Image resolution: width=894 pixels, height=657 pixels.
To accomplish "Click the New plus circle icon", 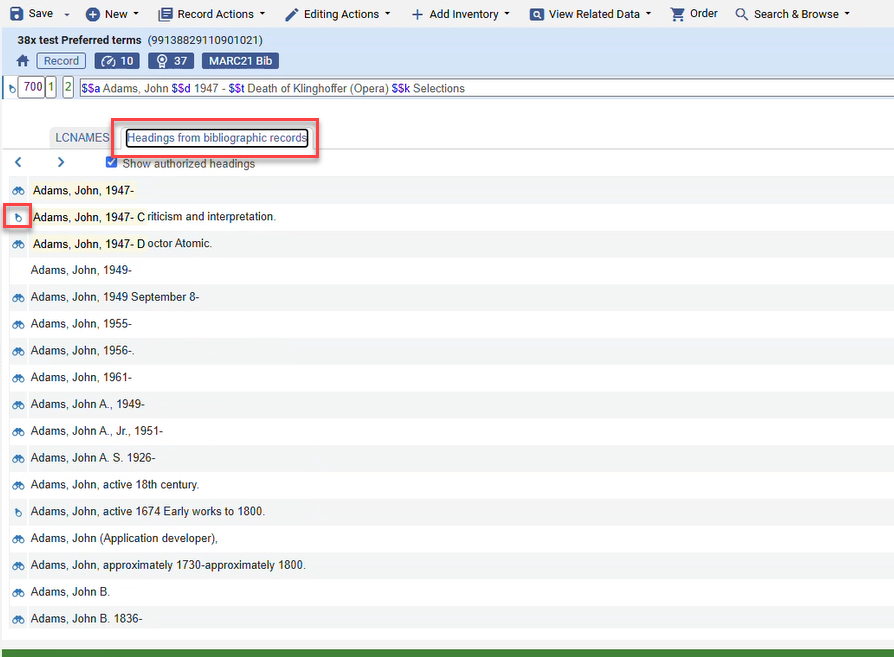I will coord(92,14).
